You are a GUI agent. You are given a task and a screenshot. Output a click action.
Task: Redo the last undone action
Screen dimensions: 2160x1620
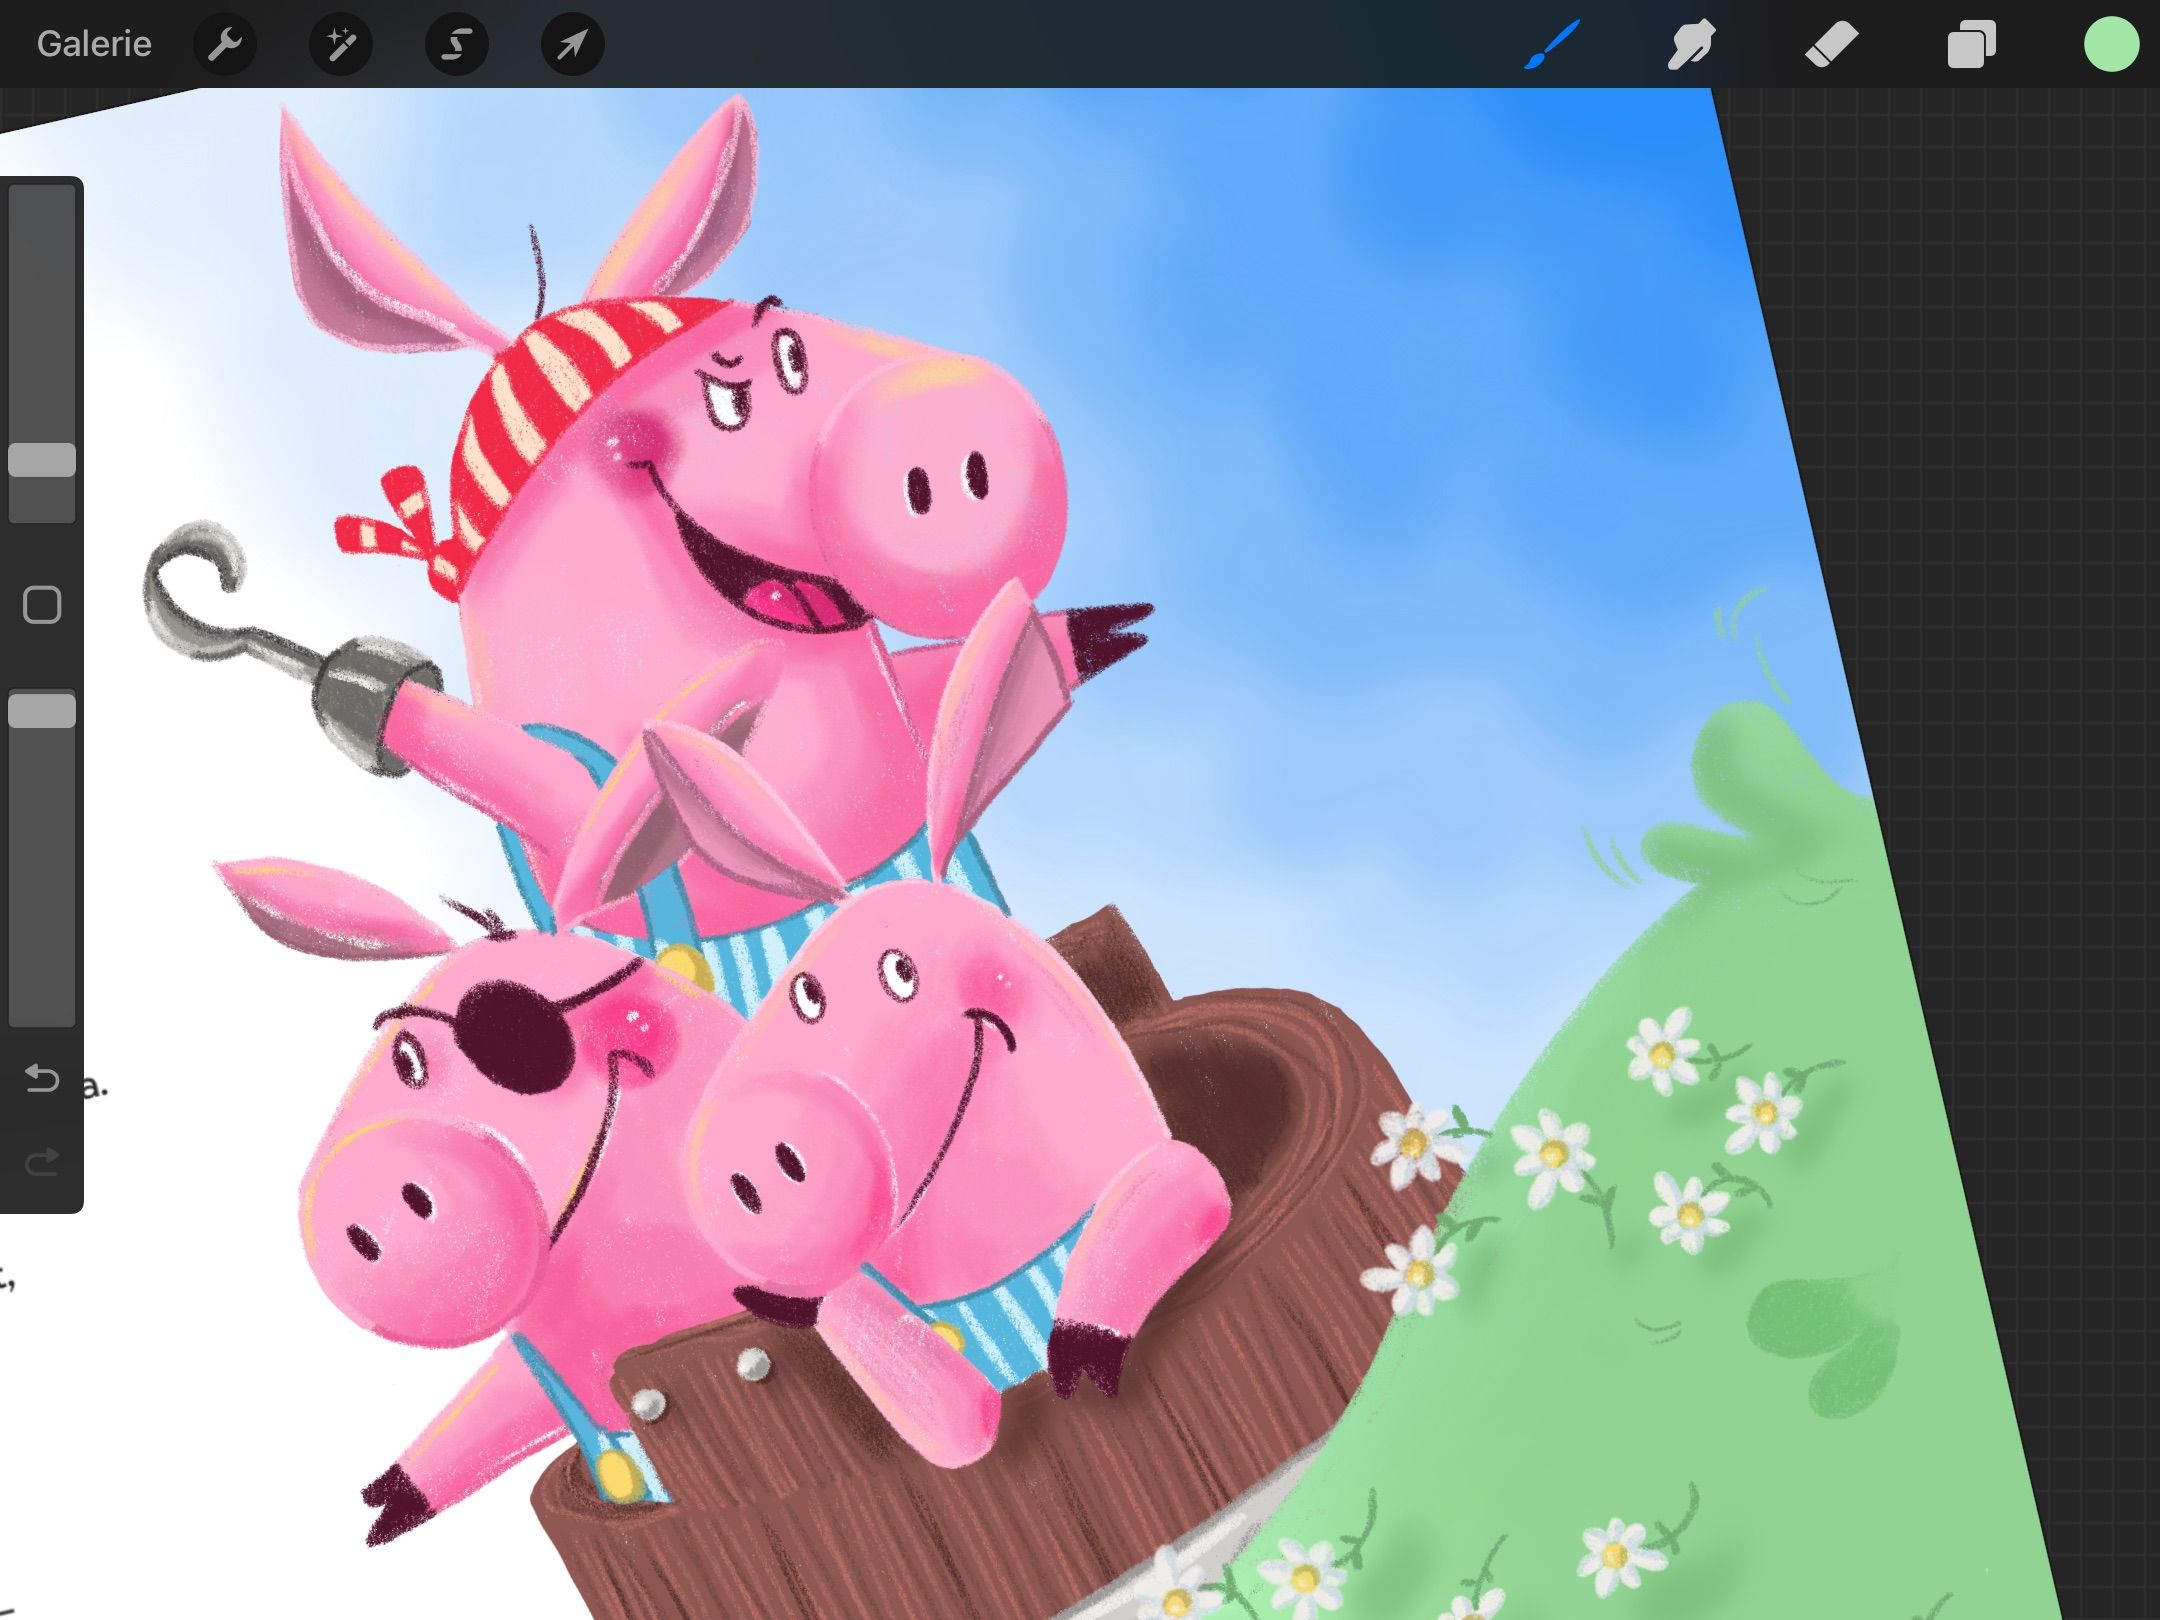42,1161
